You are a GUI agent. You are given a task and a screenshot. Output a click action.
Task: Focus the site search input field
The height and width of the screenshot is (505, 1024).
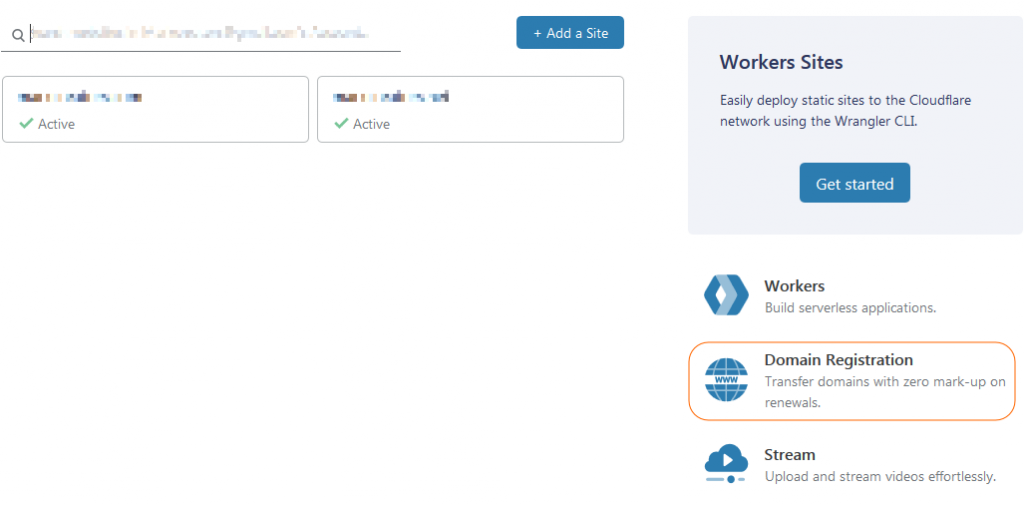coord(201,34)
